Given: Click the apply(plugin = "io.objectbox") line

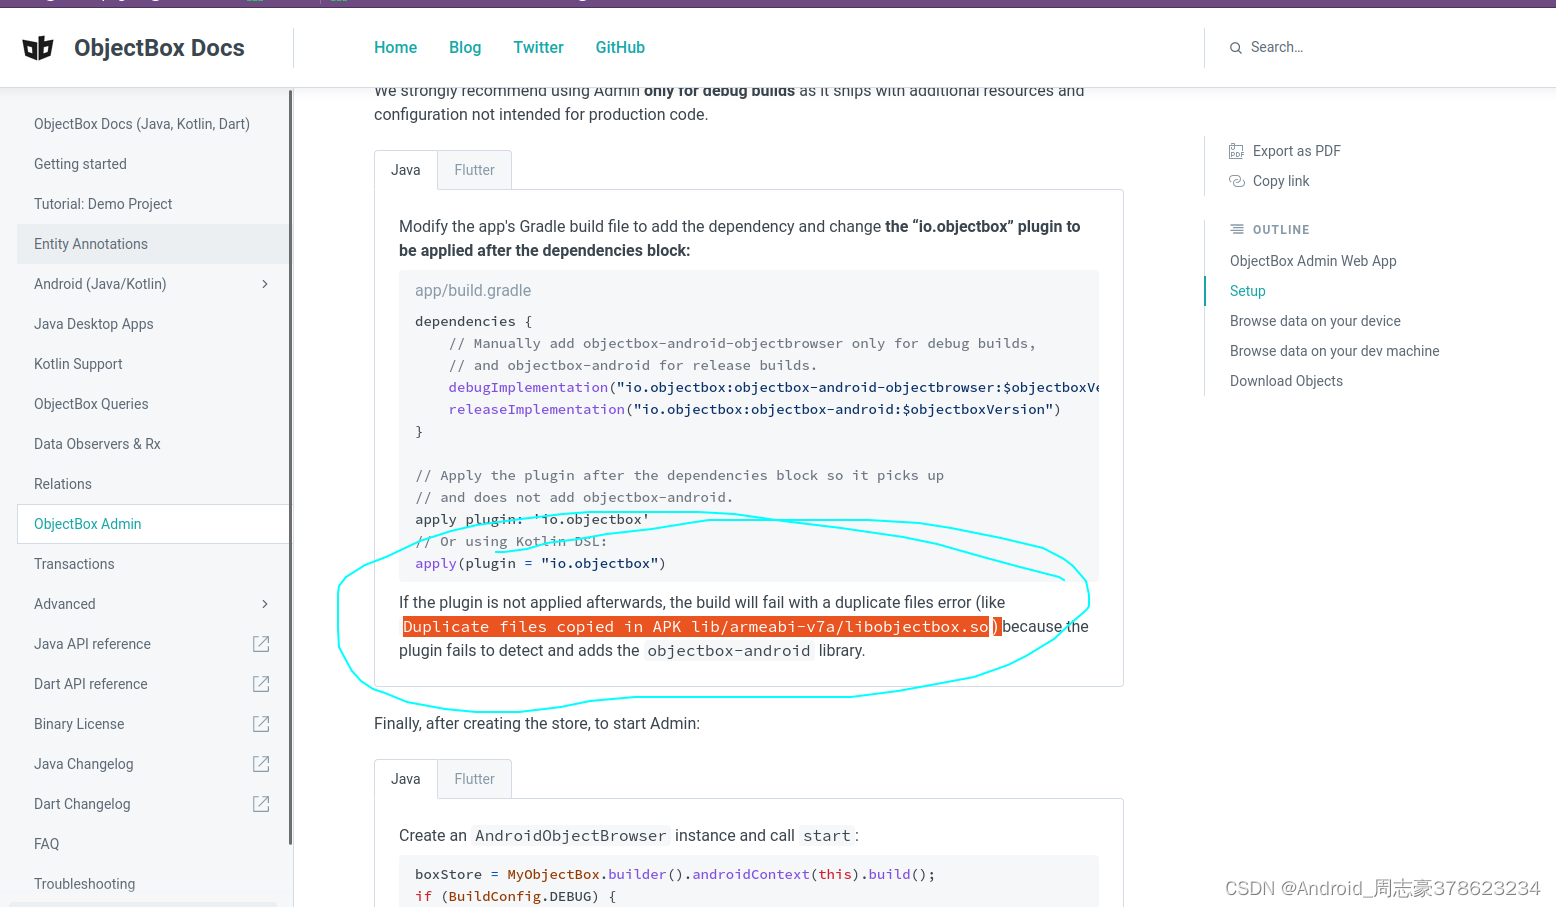Looking at the screenshot, I should click(540, 563).
